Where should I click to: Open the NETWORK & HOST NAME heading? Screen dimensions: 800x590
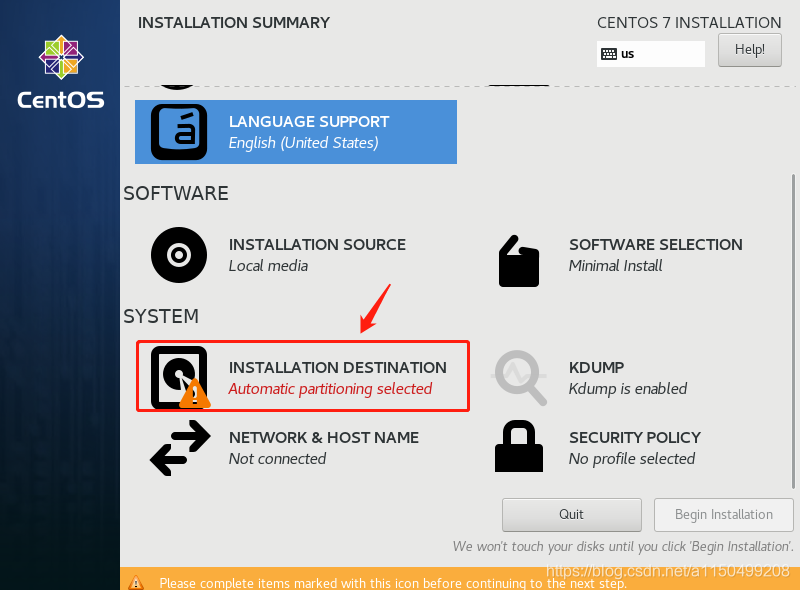point(323,437)
